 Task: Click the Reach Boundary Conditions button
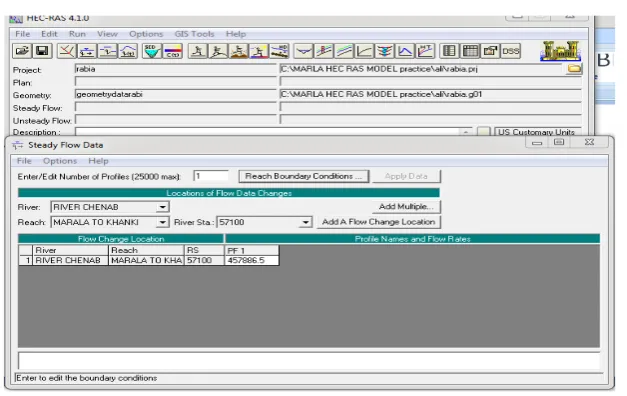click(304, 176)
